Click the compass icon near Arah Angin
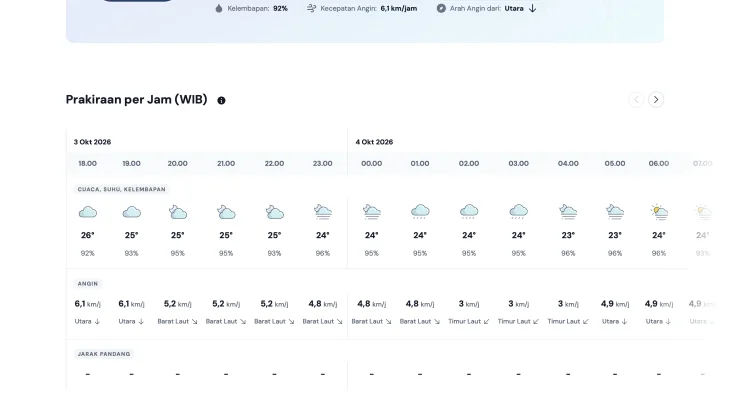The width and height of the screenshot is (750, 420). click(441, 8)
